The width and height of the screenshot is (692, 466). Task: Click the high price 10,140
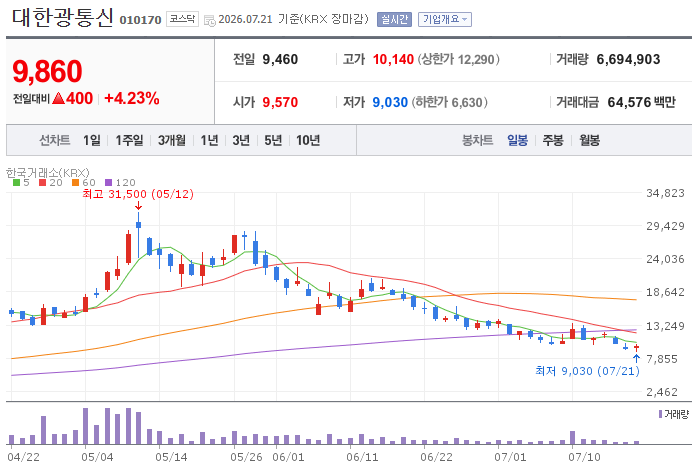click(393, 59)
